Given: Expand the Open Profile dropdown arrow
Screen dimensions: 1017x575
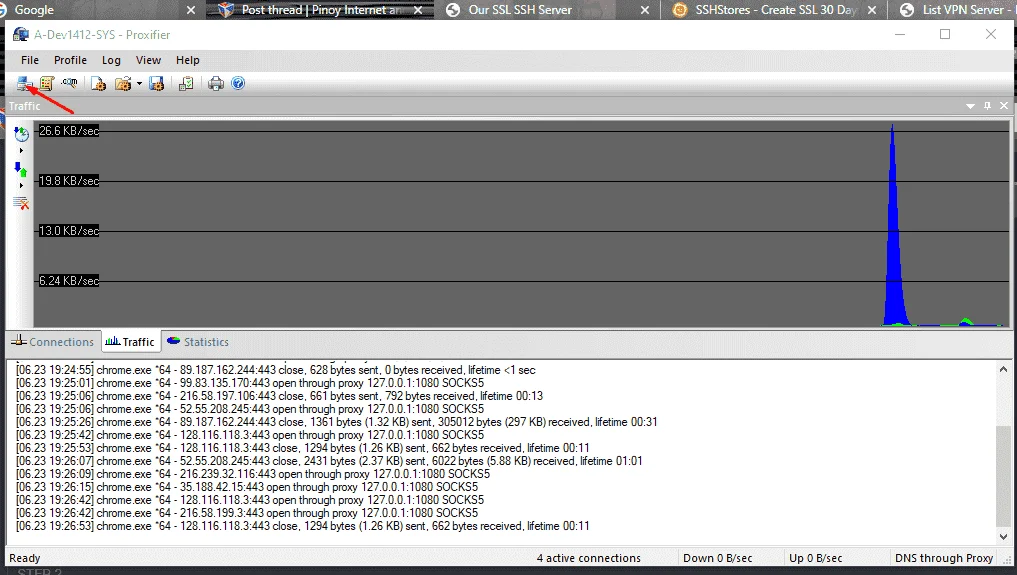Looking at the screenshot, I should (x=139, y=84).
